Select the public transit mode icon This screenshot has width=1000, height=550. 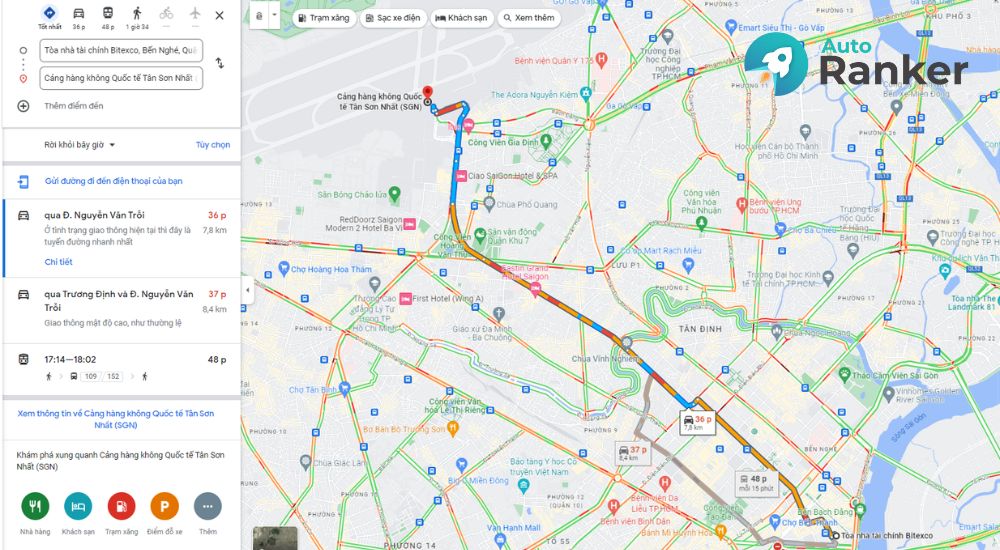click(108, 14)
